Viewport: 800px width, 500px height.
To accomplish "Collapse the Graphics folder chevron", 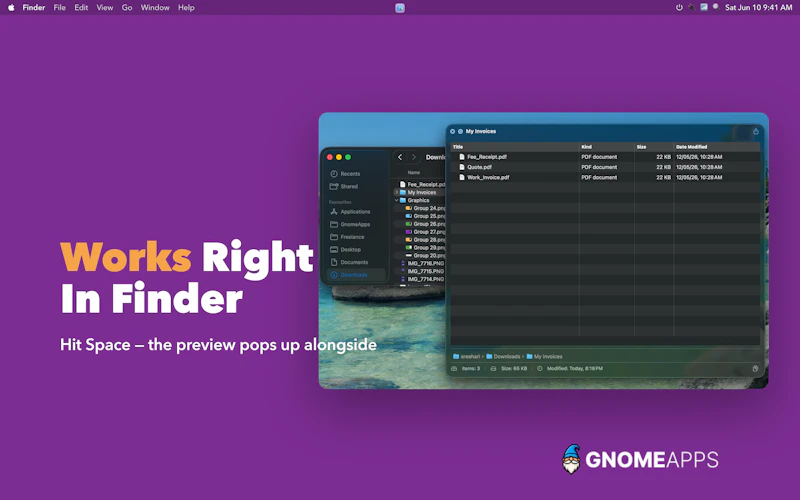I will tap(396, 201).
